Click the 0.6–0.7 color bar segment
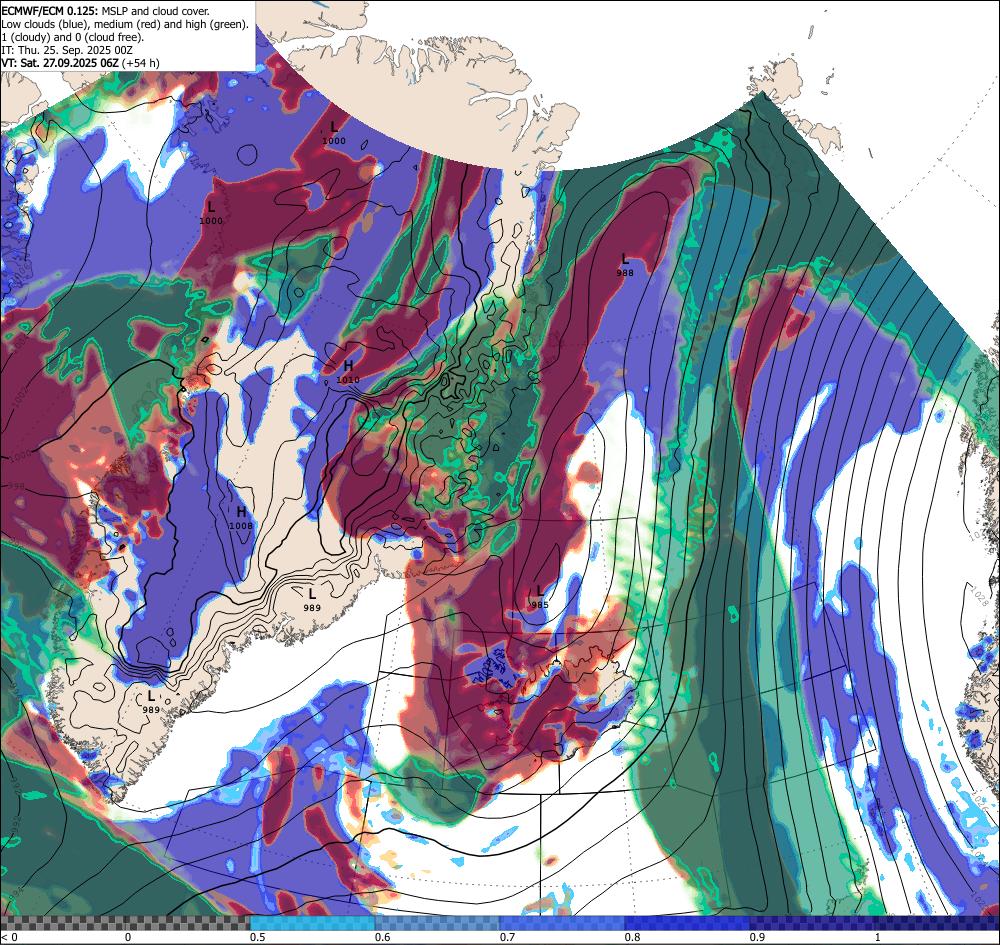Image resolution: width=1000 pixels, height=945 pixels. pos(438,923)
